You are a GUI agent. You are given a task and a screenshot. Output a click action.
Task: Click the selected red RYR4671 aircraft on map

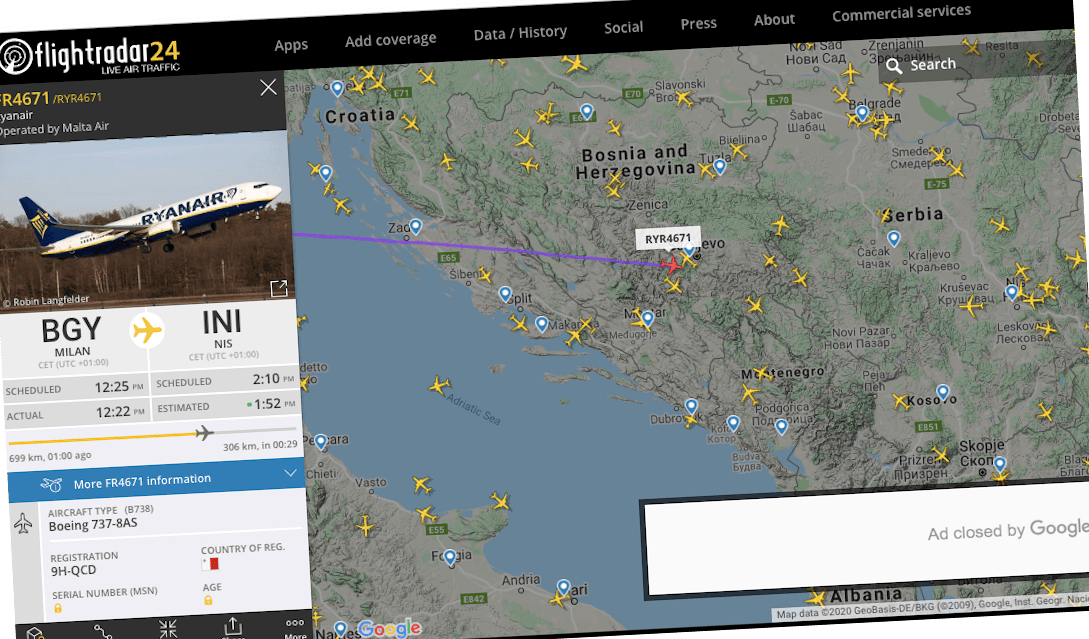click(671, 264)
